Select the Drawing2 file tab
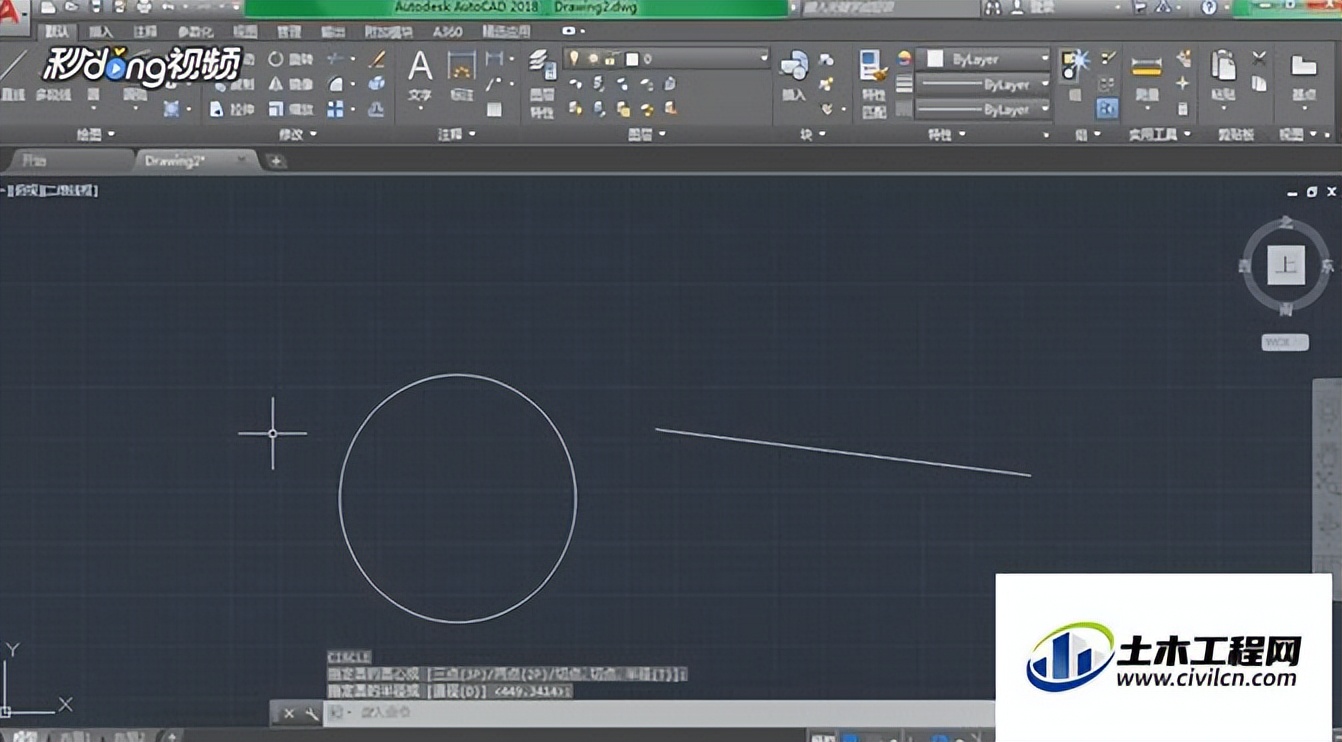Viewport: 1342px width, 742px height. click(x=175, y=160)
